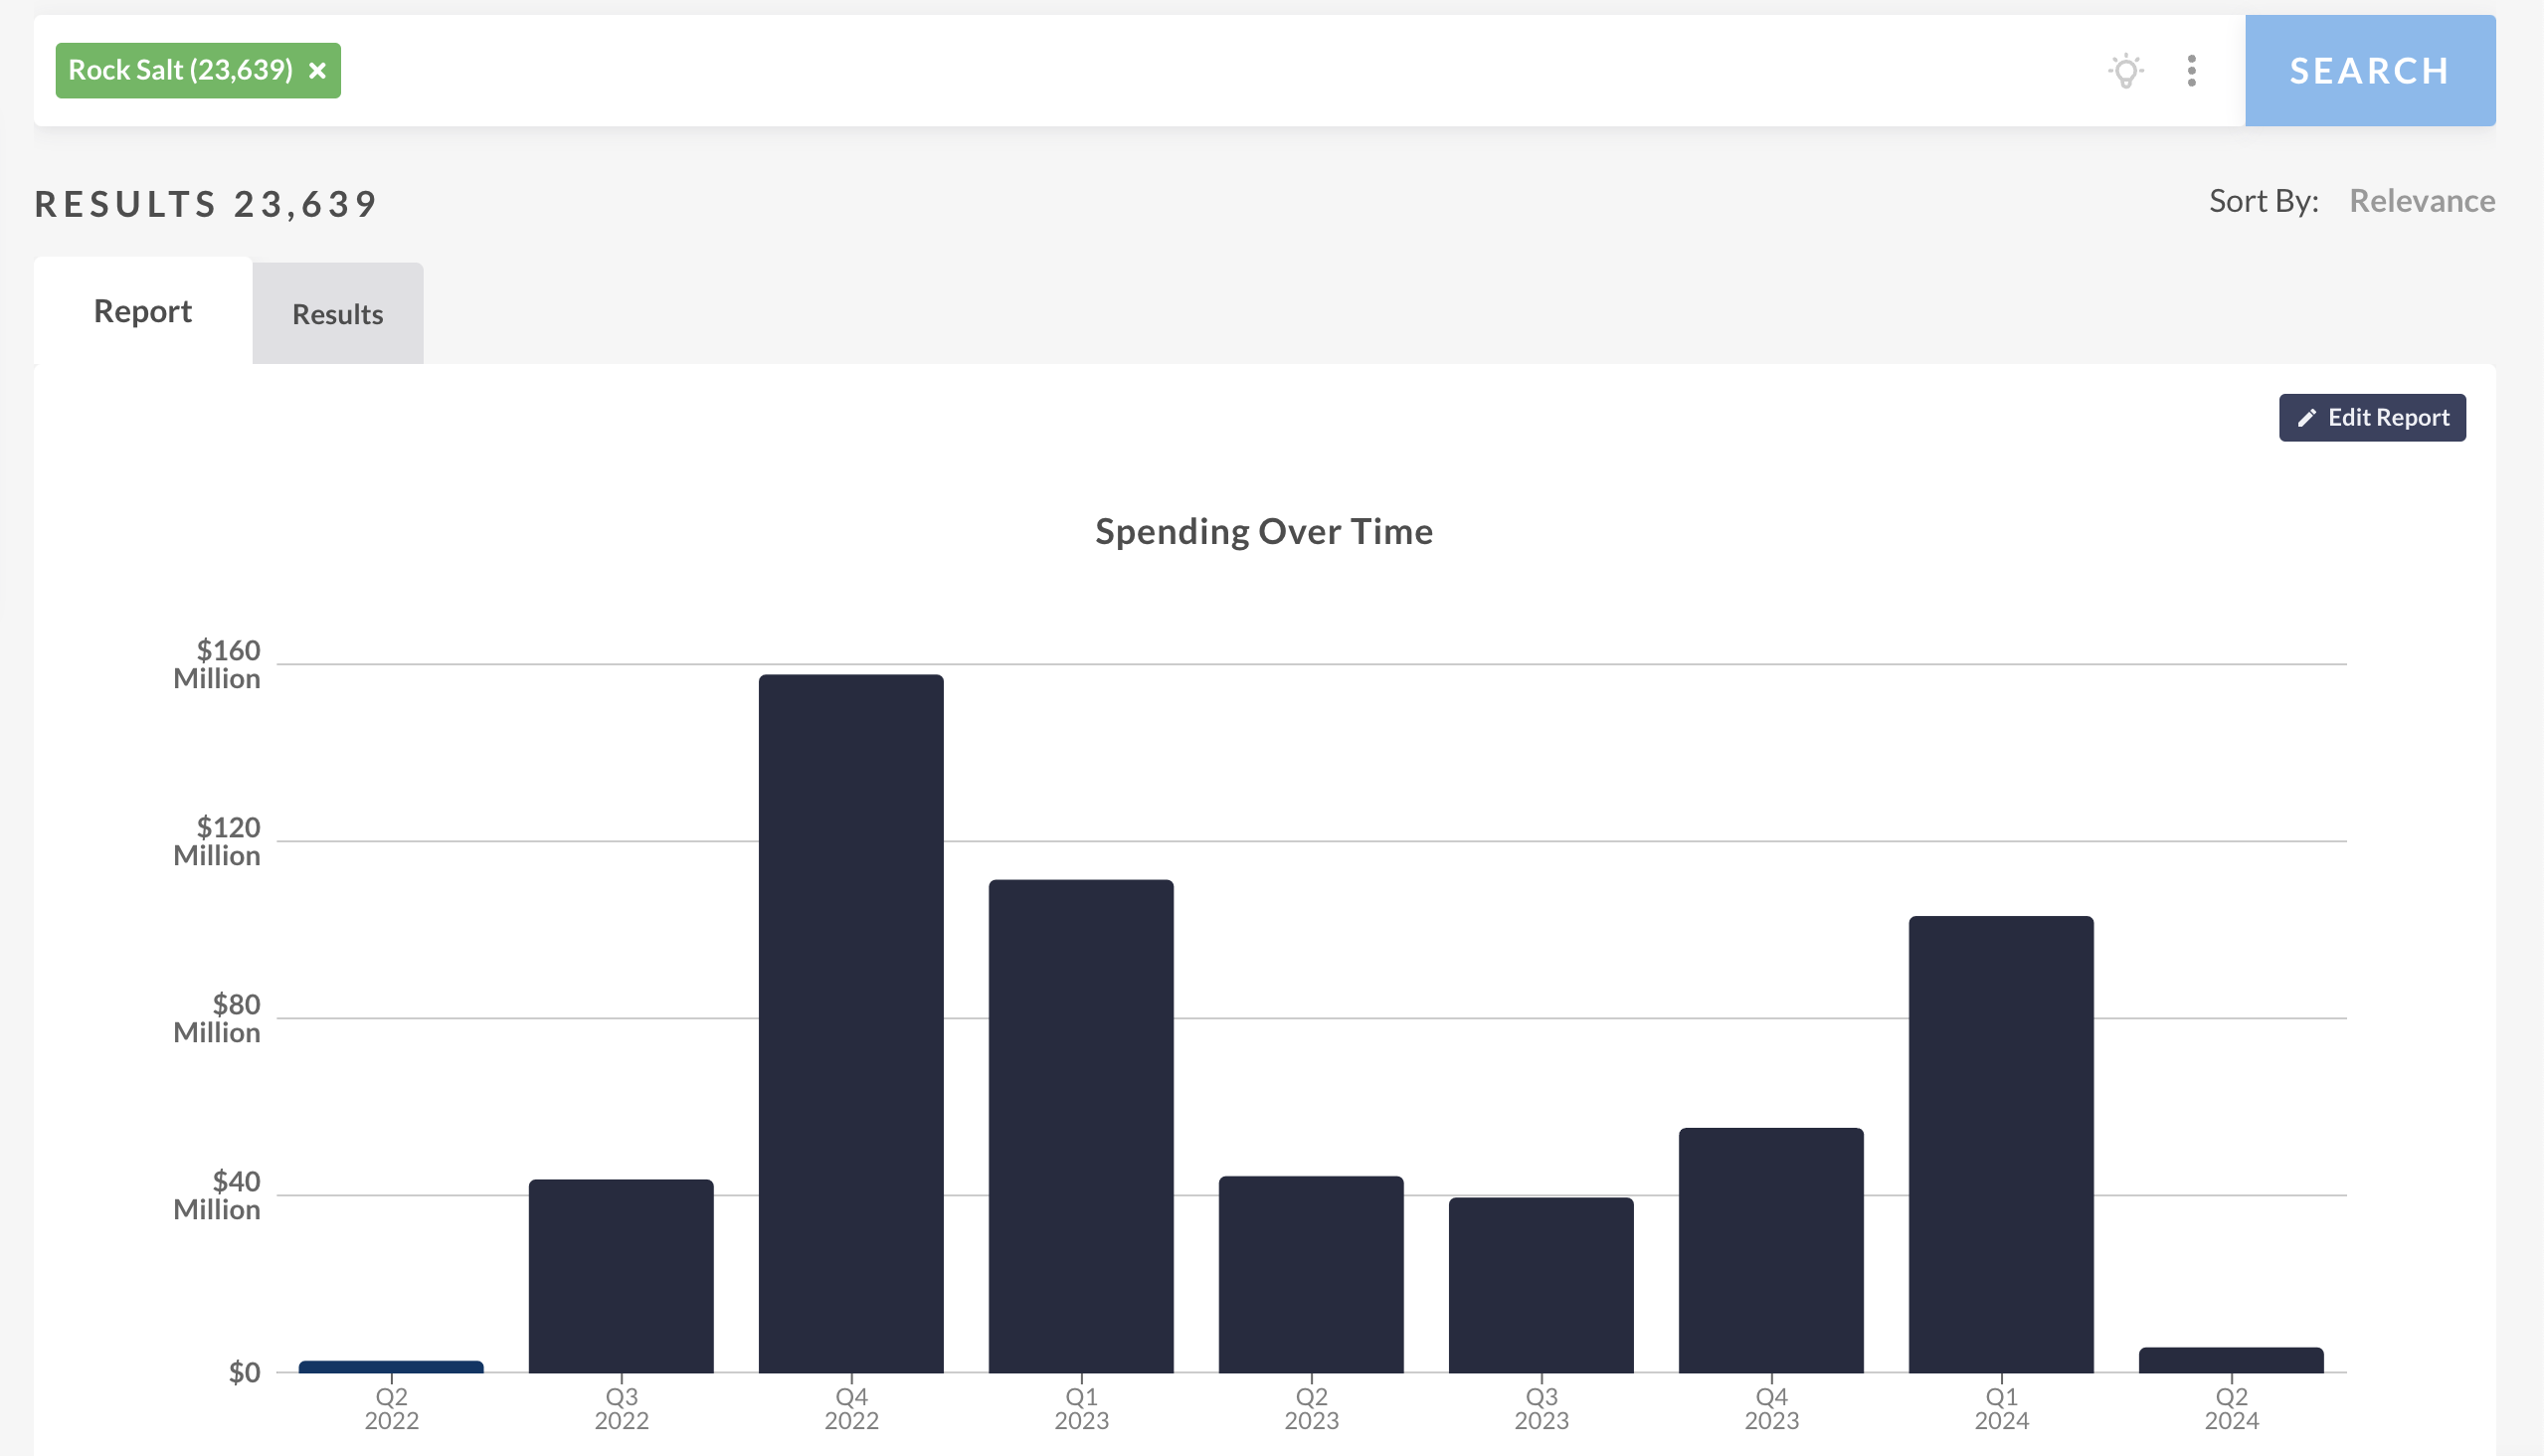
Task: Select the Q1 2023 bar
Action: (1081, 1125)
